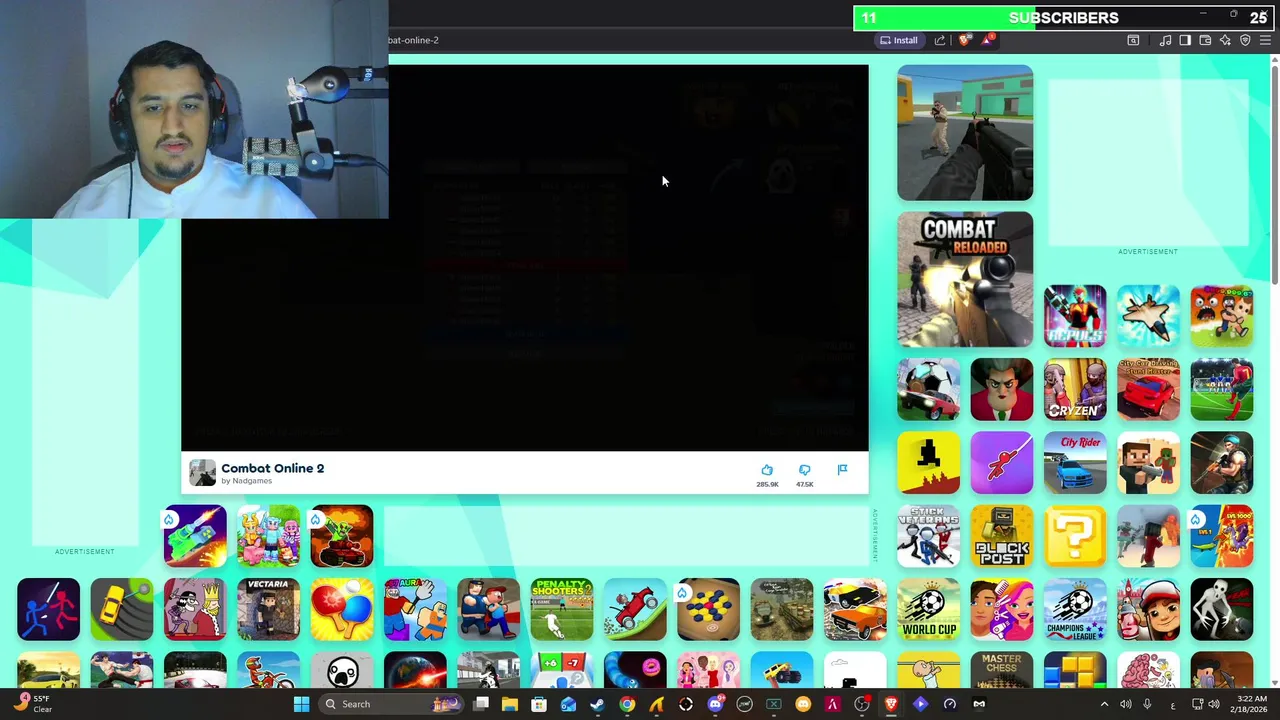
Task: Open Google Chrome from the taskbar
Action: [x=627, y=704]
